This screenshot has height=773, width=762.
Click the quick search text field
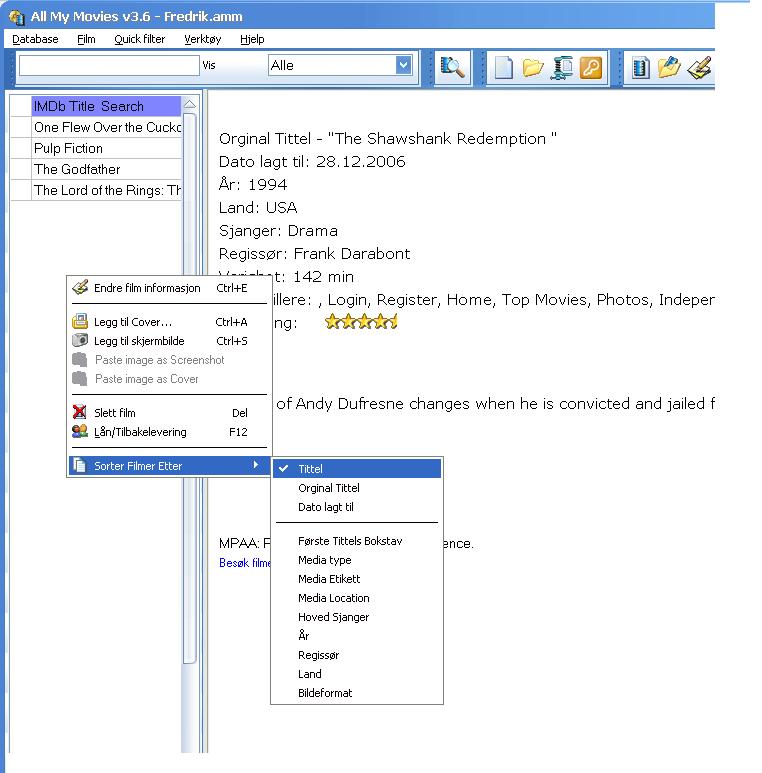[109, 65]
